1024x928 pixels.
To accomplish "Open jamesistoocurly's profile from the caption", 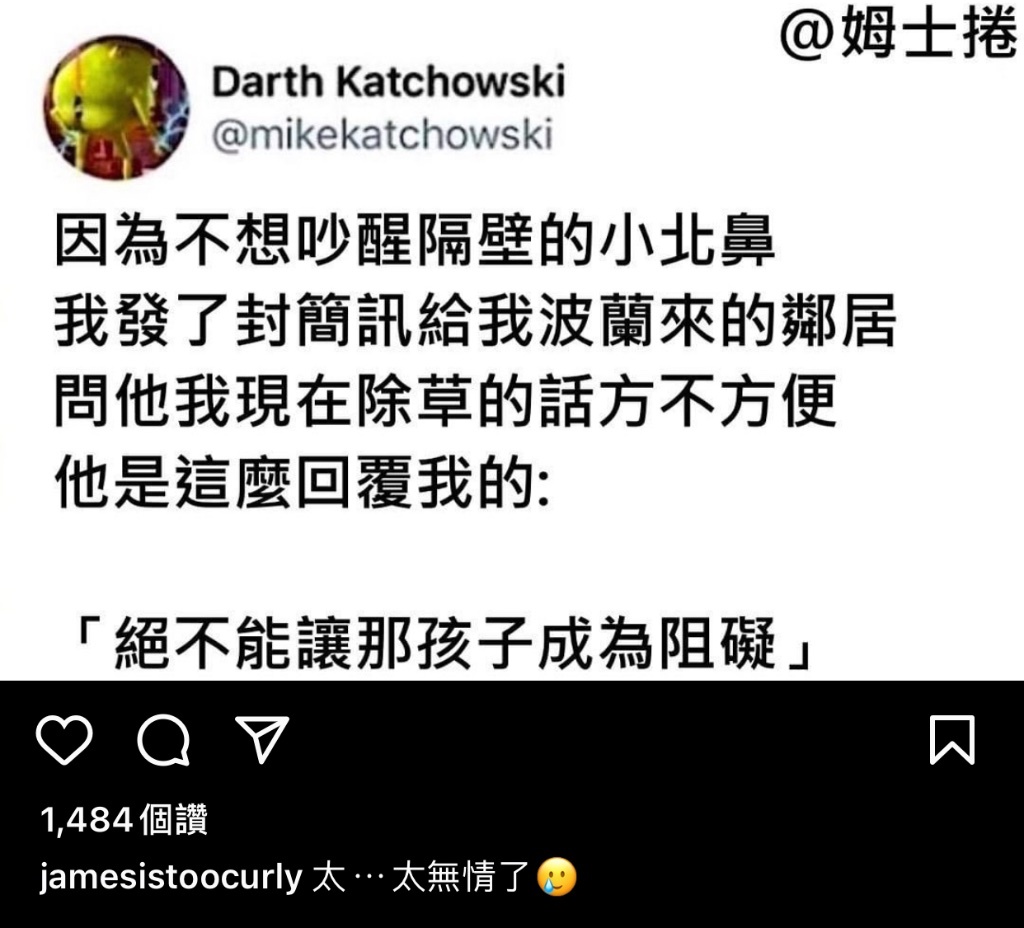I will pos(170,877).
